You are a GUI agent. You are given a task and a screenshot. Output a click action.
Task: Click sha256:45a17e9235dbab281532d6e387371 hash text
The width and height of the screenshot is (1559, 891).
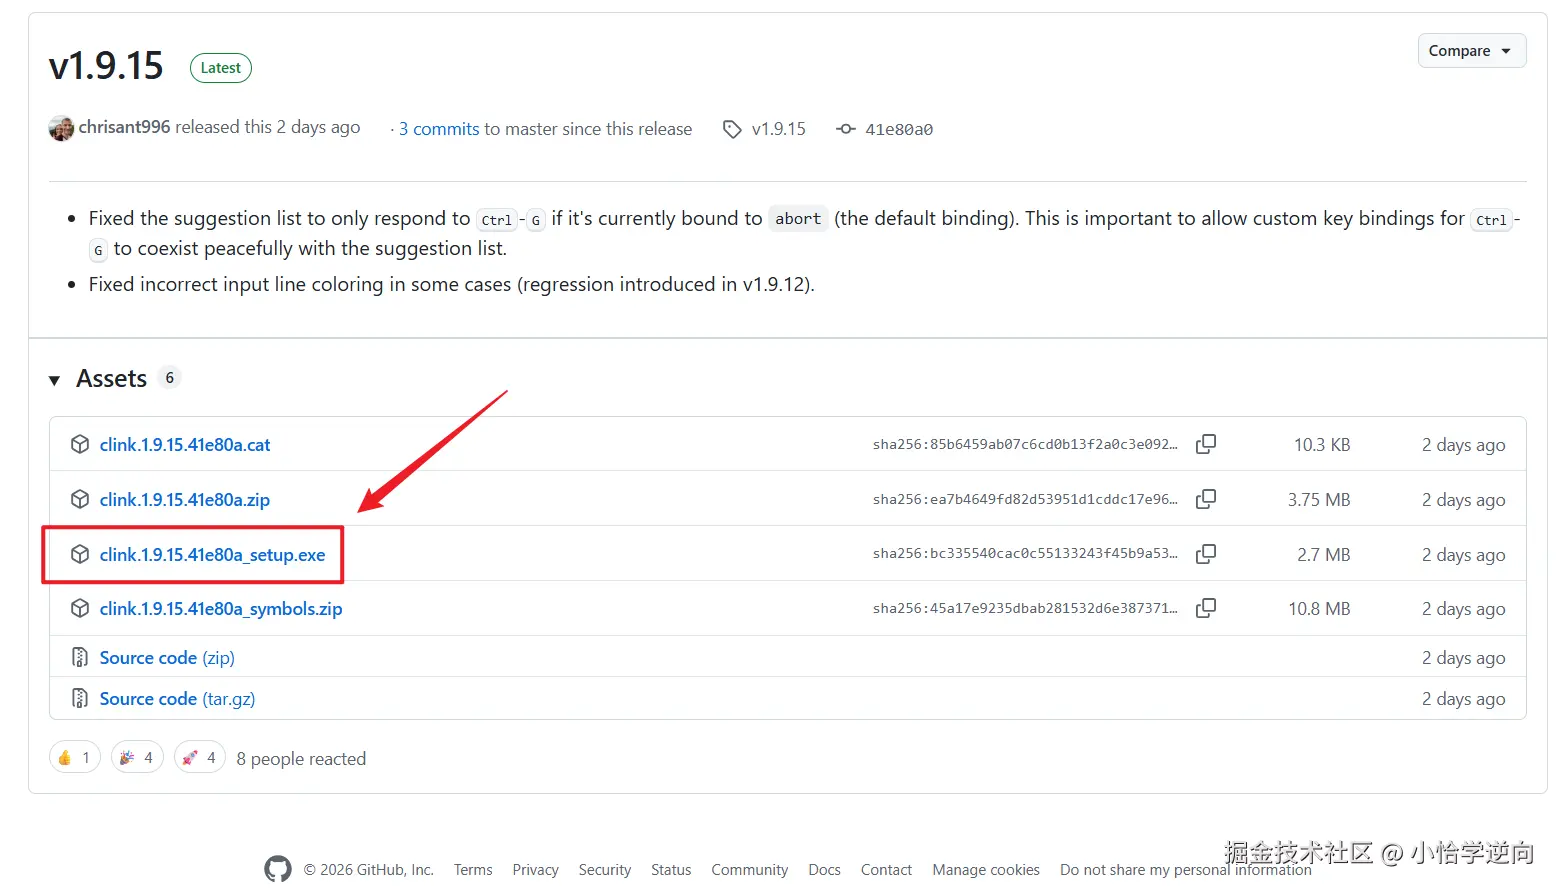click(x=1025, y=609)
